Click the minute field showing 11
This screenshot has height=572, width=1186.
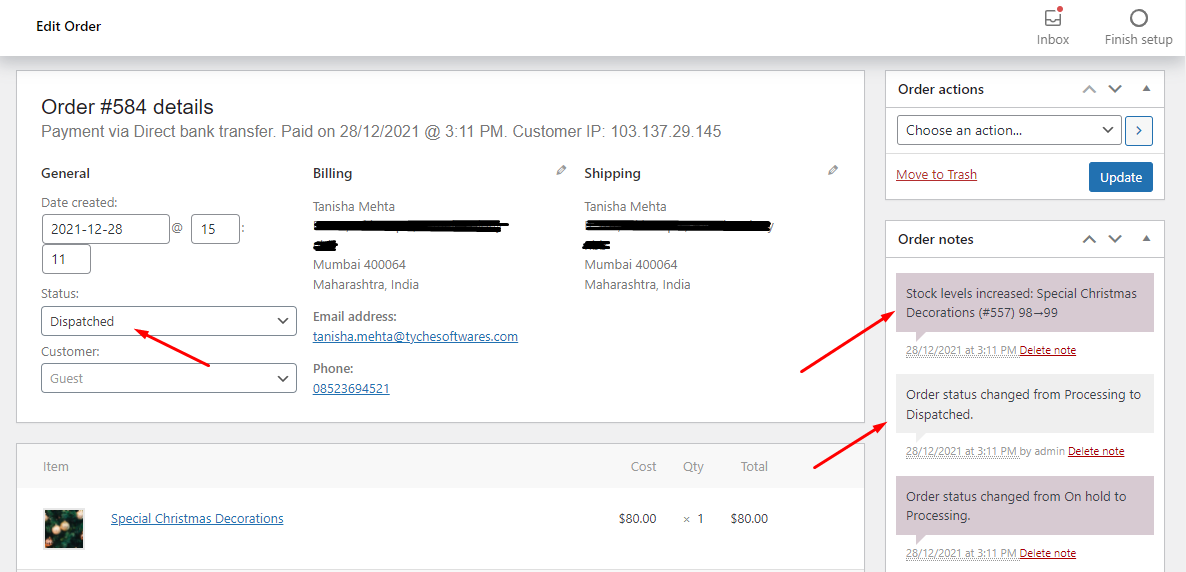pos(67,259)
